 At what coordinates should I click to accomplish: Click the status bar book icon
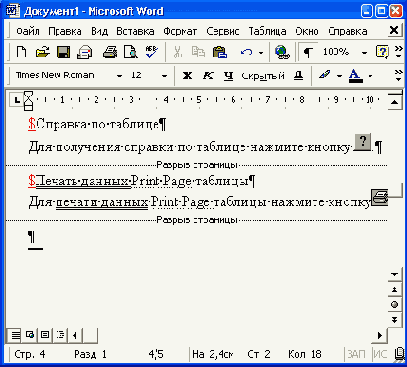click(399, 354)
